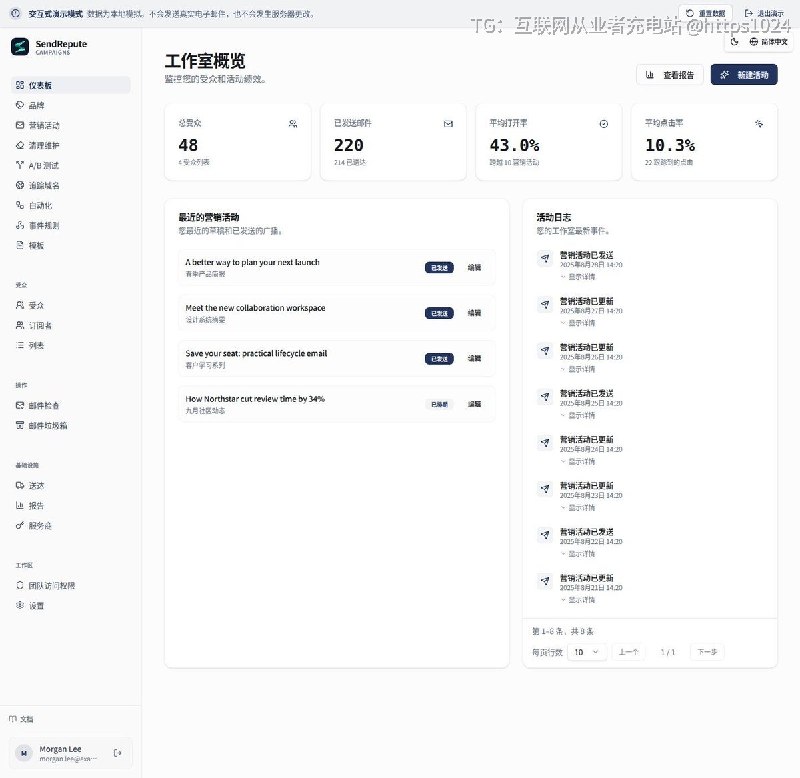Click the 48 total audience value
This screenshot has width=800, height=778.
[x=188, y=145]
